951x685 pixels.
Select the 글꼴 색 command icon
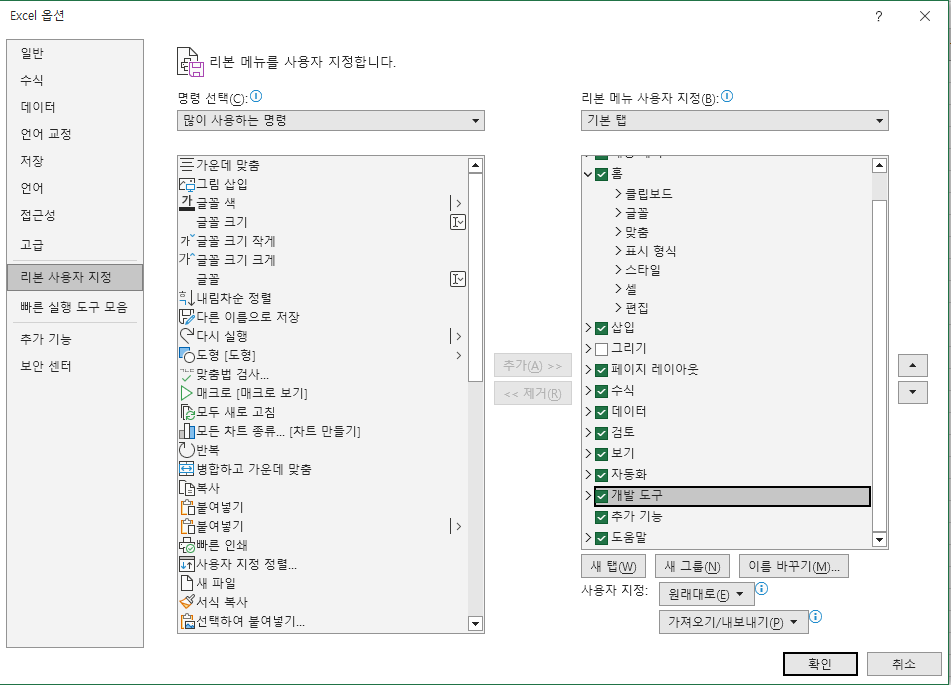[187, 203]
